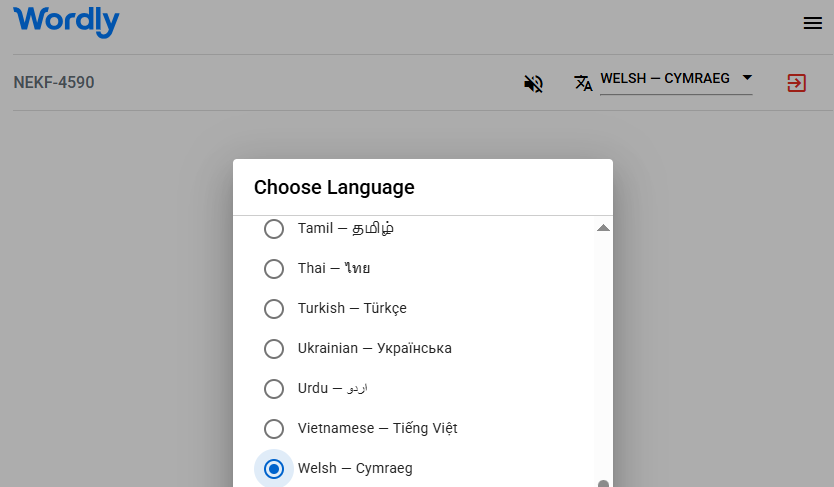
Task: Click the Choose Language dialog title
Action: pos(334,187)
